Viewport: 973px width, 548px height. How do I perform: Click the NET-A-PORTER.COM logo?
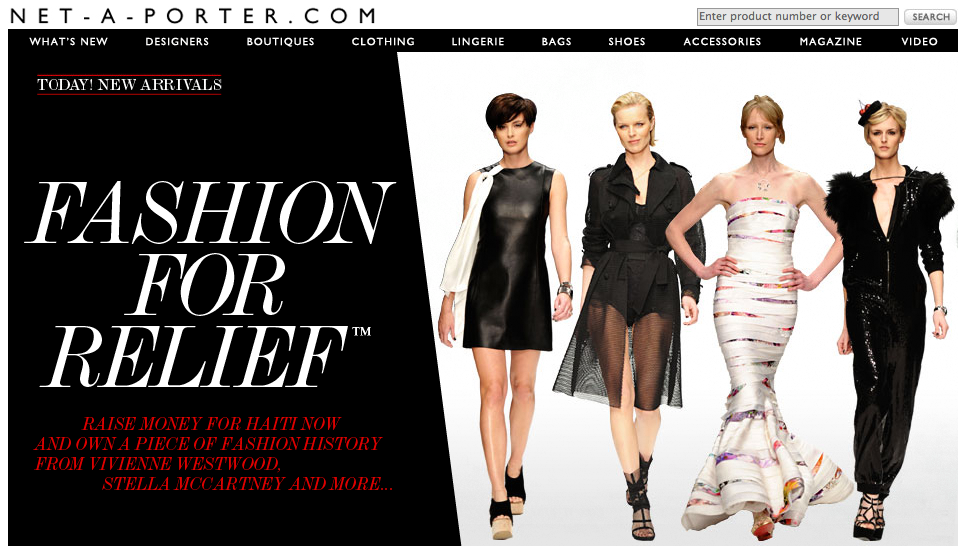click(x=193, y=16)
